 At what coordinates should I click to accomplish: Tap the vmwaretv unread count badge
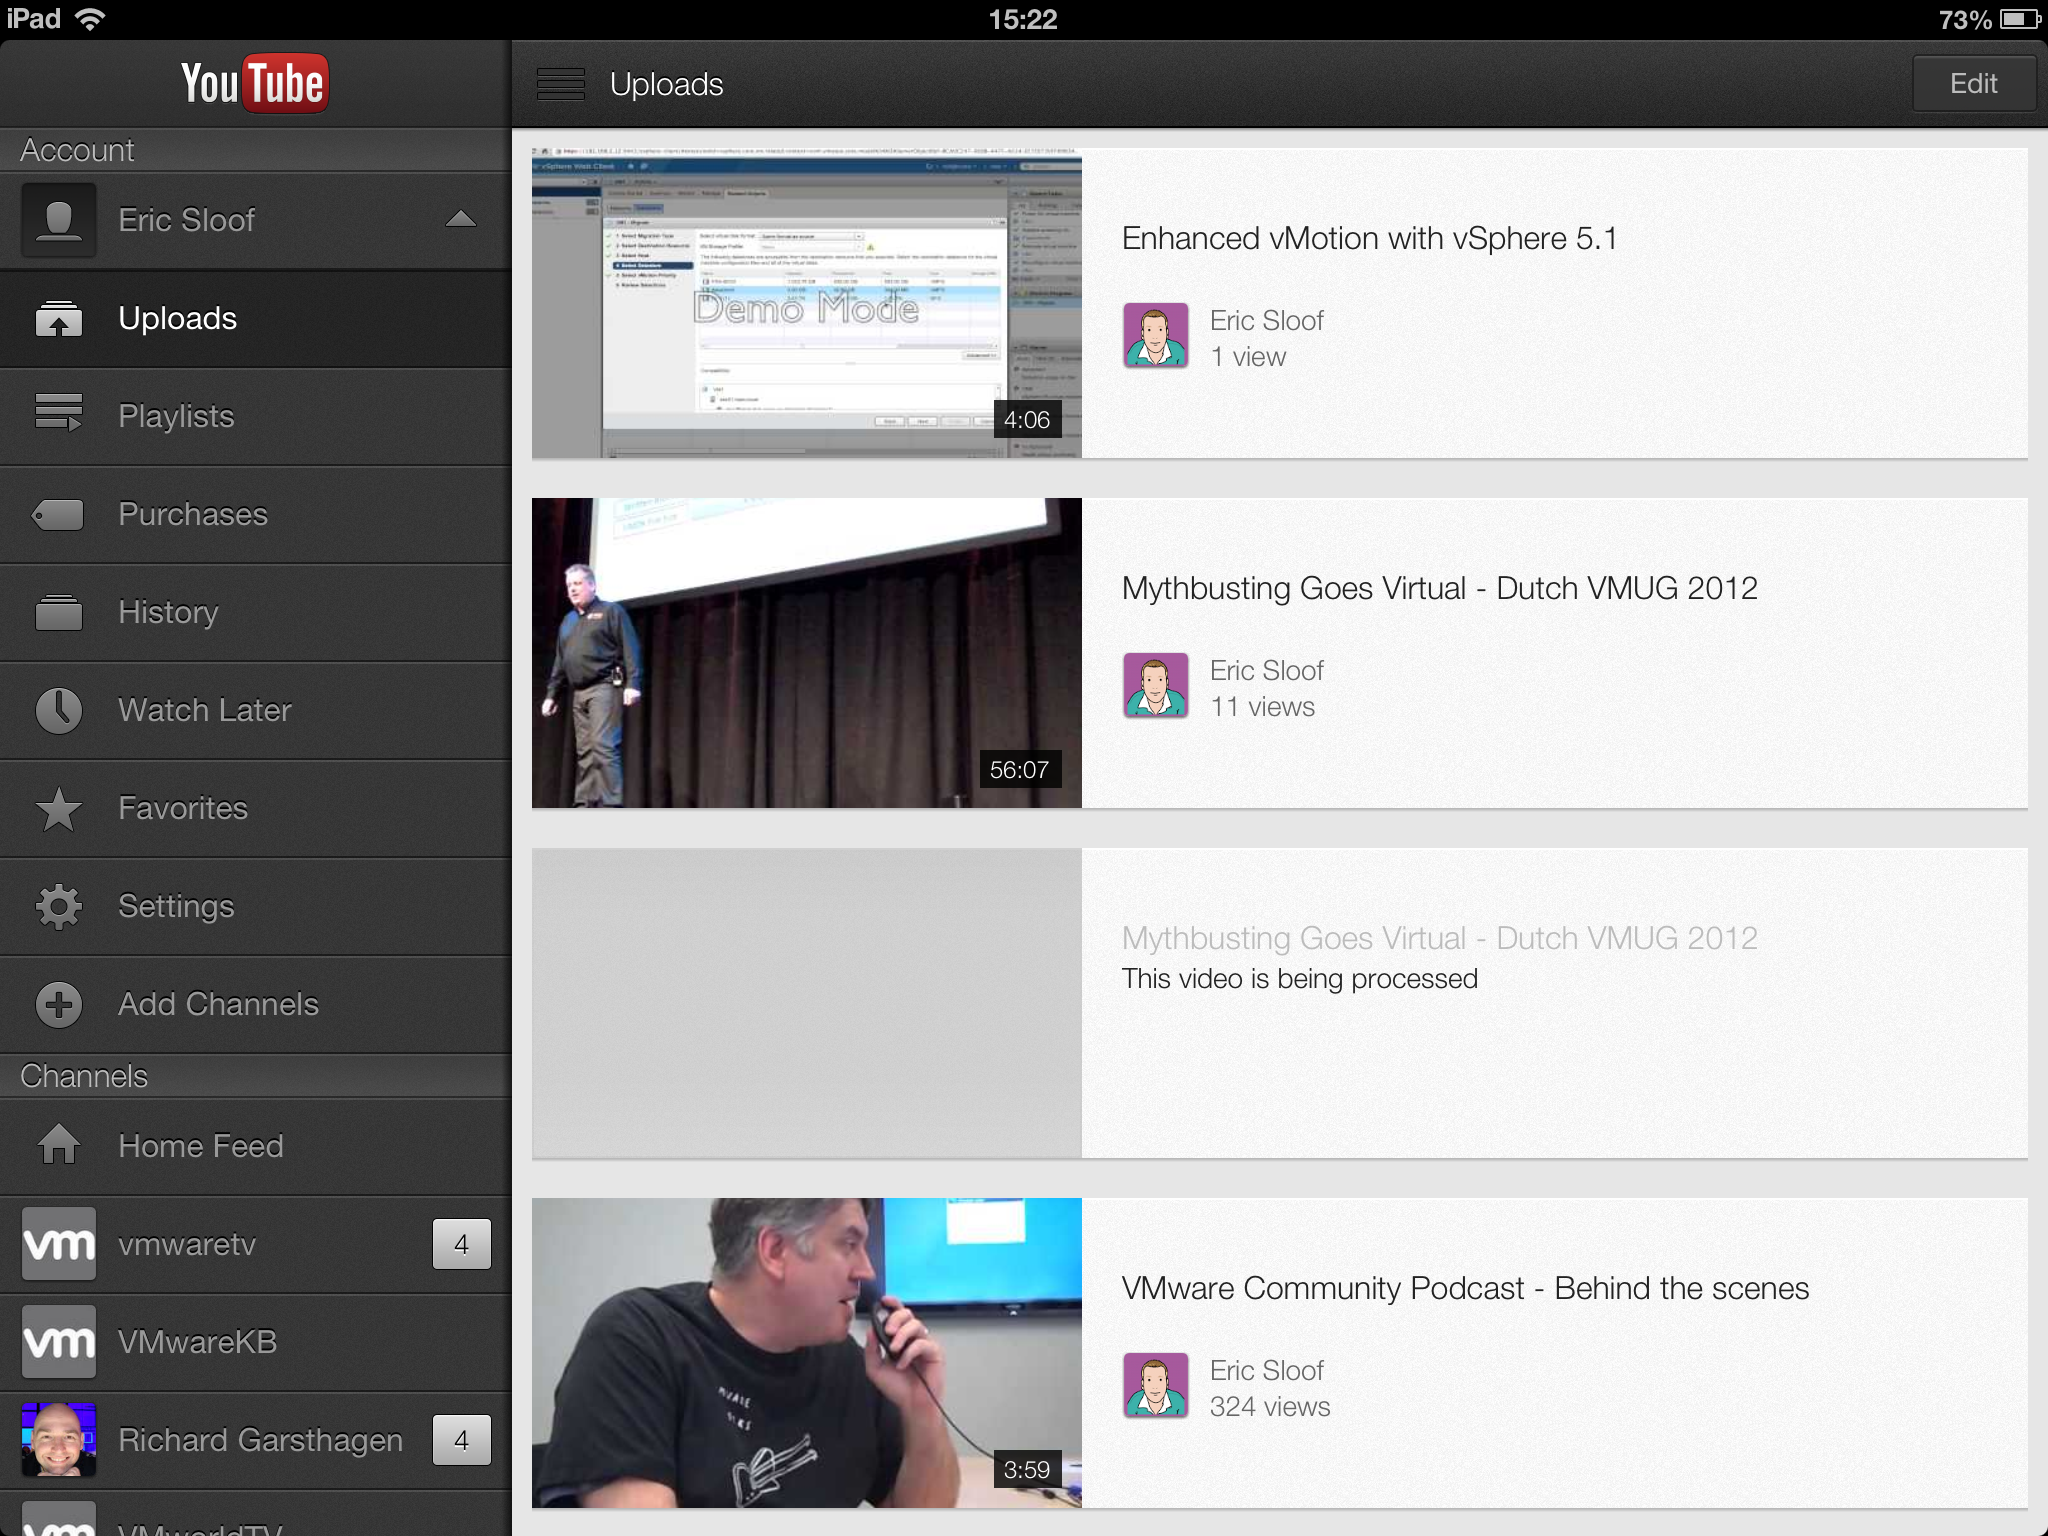462,1244
